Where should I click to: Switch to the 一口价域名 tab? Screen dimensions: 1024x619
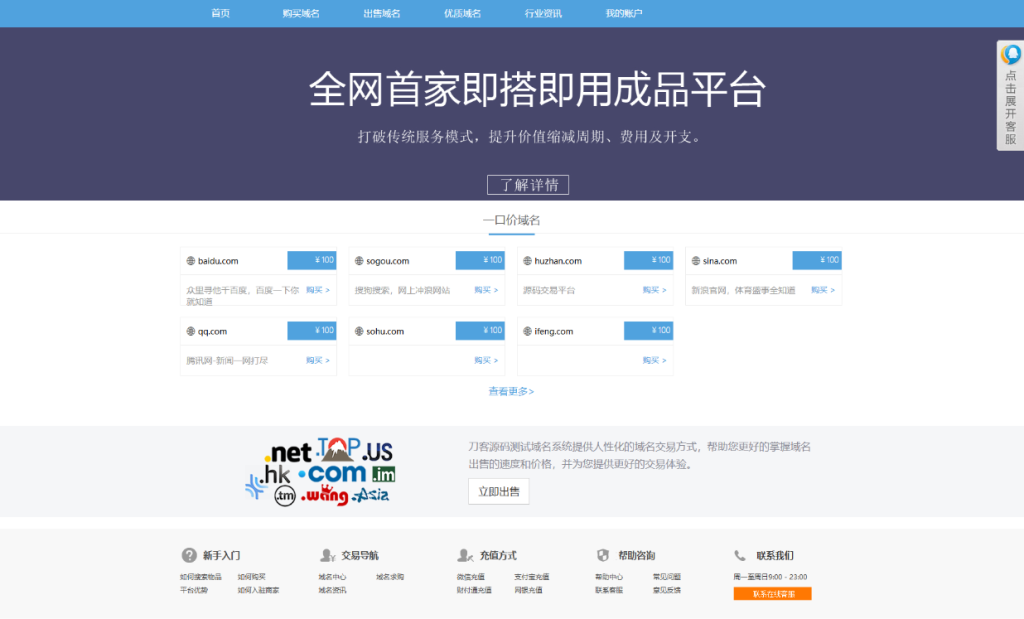[511, 219]
